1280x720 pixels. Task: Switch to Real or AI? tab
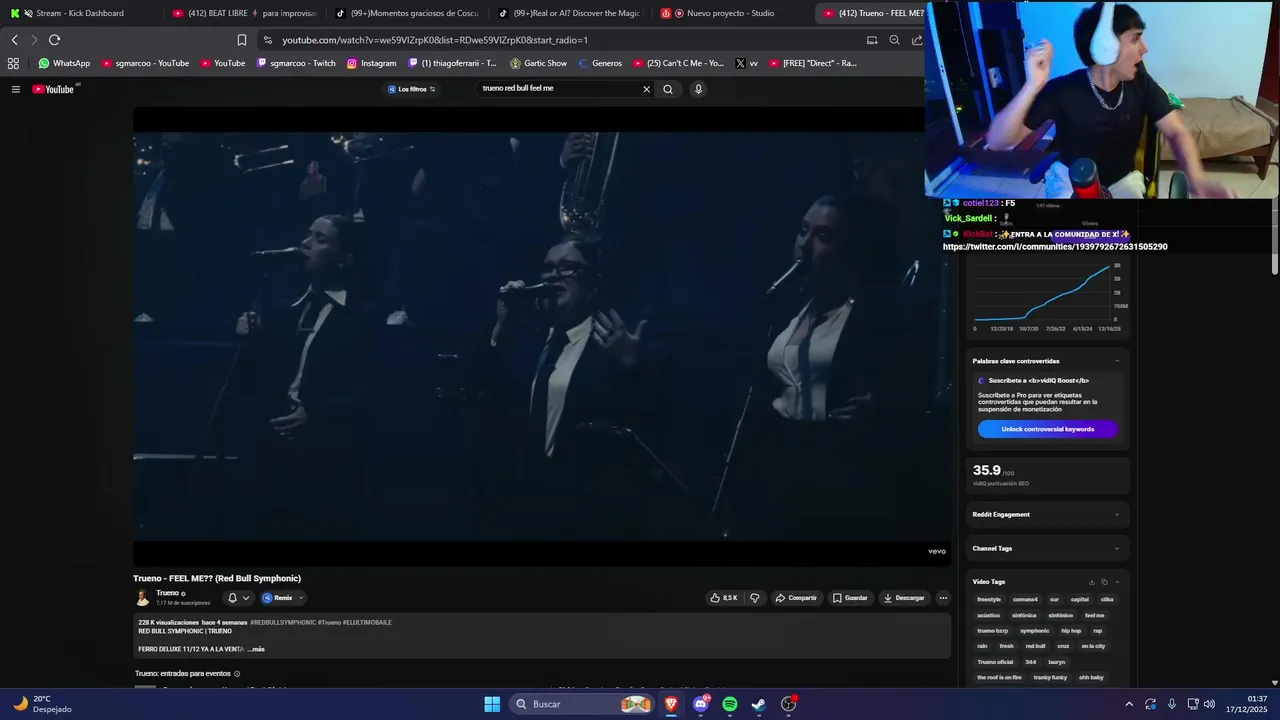click(570, 13)
